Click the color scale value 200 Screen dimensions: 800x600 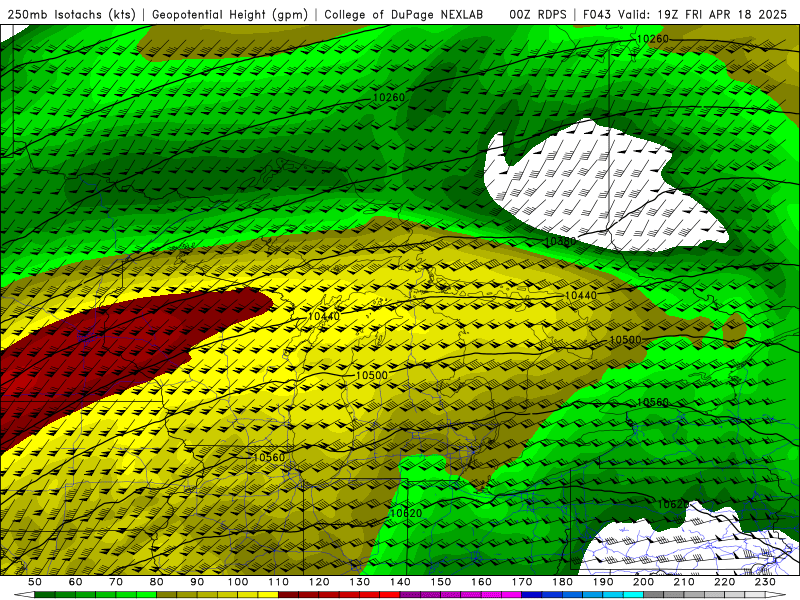(x=643, y=582)
